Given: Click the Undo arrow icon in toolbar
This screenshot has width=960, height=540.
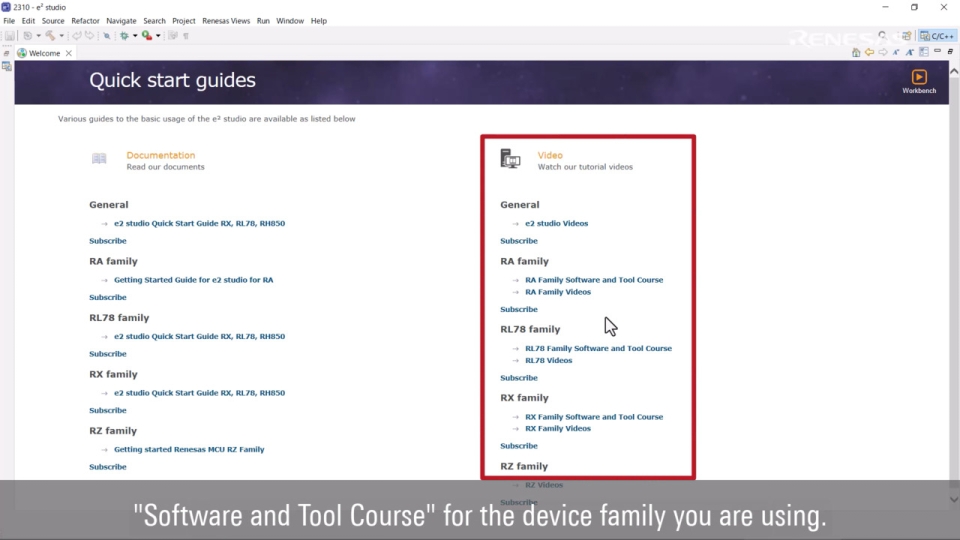Looking at the screenshot, I should click(x=77, y=36).
